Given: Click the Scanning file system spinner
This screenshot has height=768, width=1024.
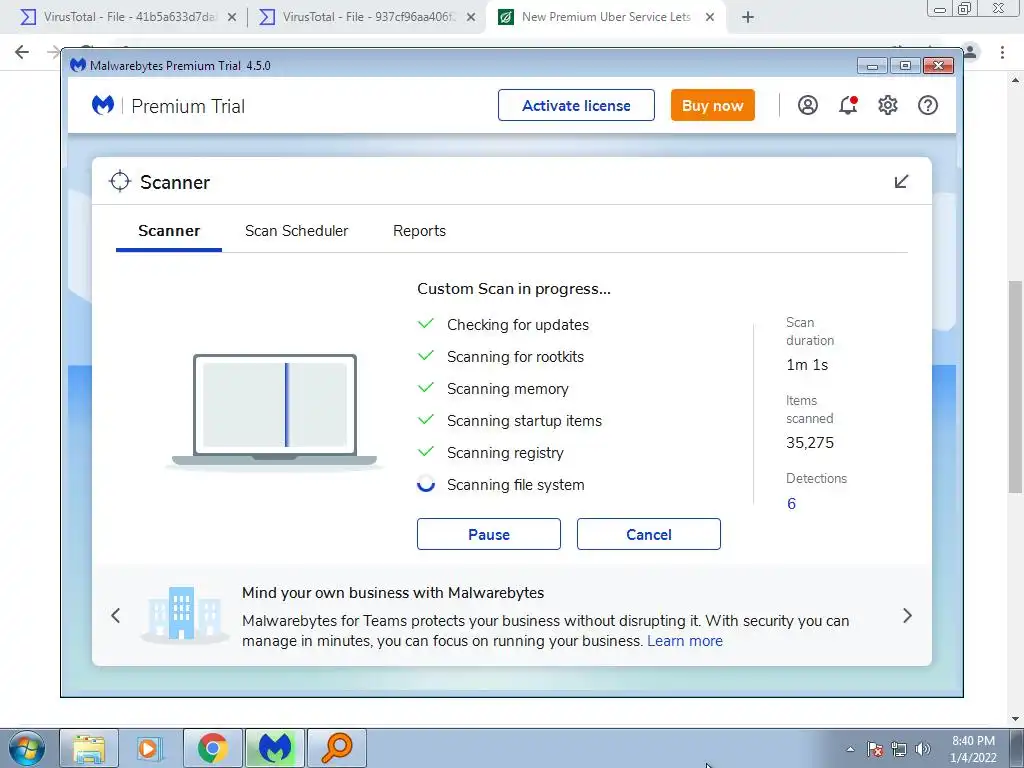Looking at the screenshot, I should (x=426, y=484).
